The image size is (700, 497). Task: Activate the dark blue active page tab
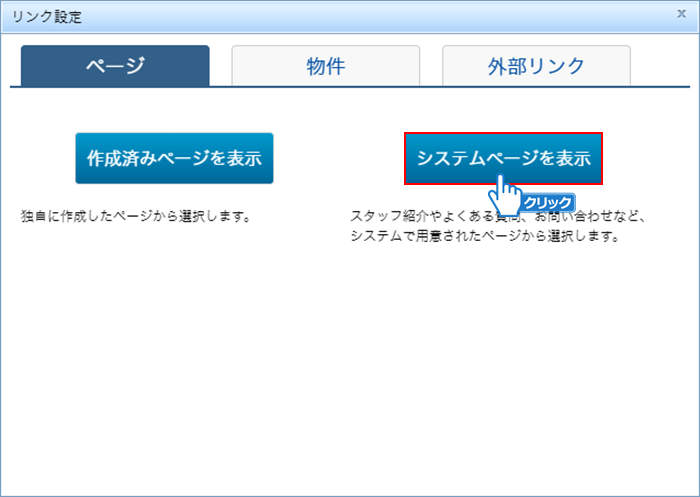(114, 66)
